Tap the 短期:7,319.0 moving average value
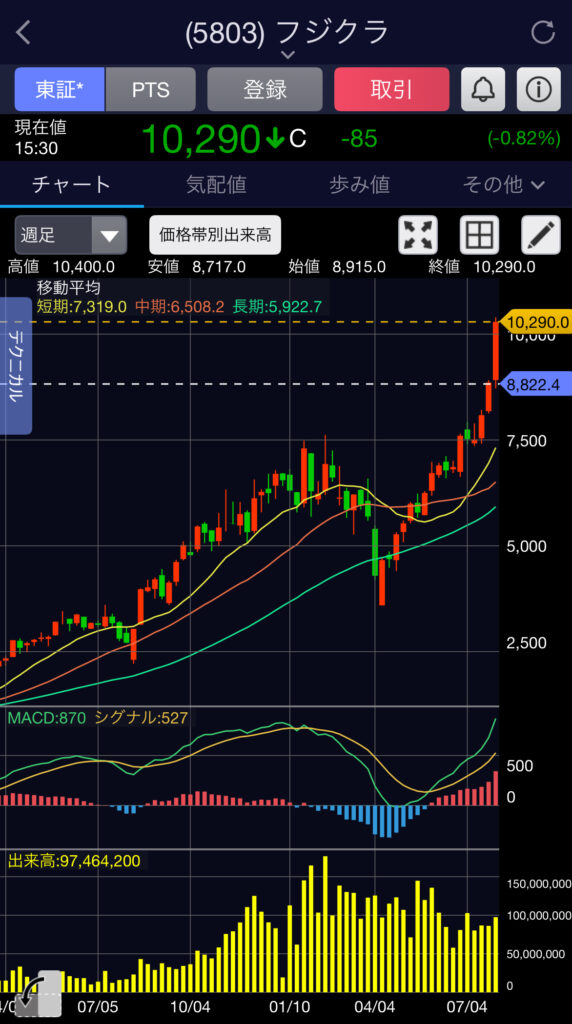This screenshot has width=572, height=1024. pyautogui.click(x=81, y=306)
